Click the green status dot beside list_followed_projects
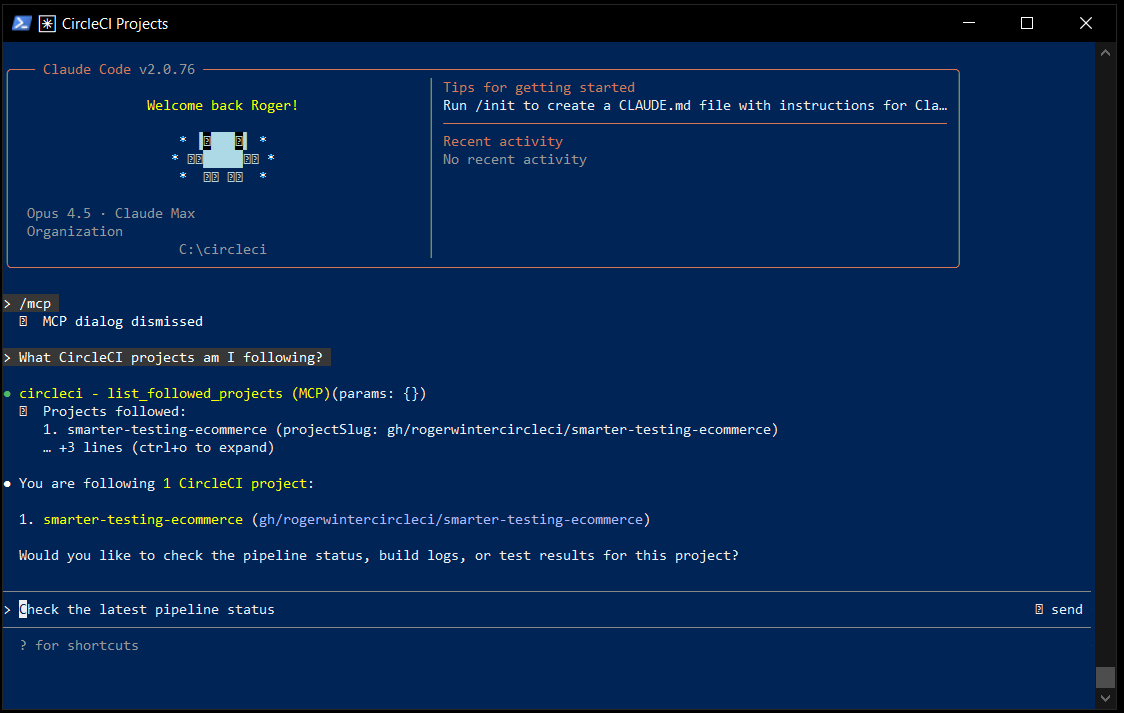Image resolution: width=1124 pixels, height=713 pixels. tap(7, 394)
